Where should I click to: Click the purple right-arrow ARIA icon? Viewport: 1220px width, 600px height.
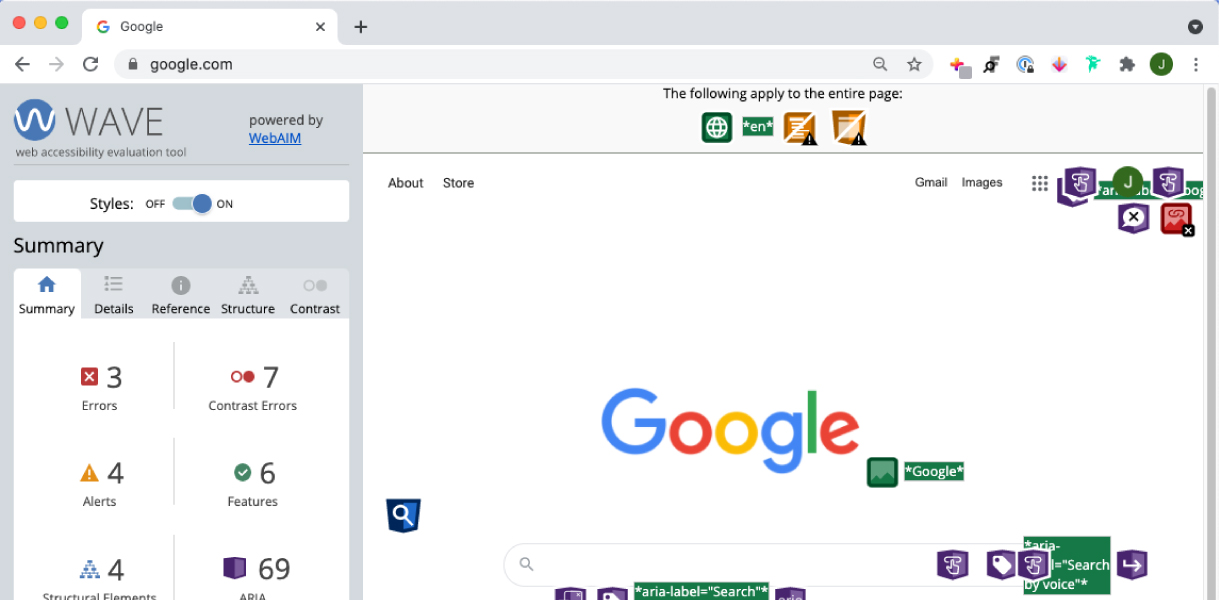click(x=1132, y=565)
